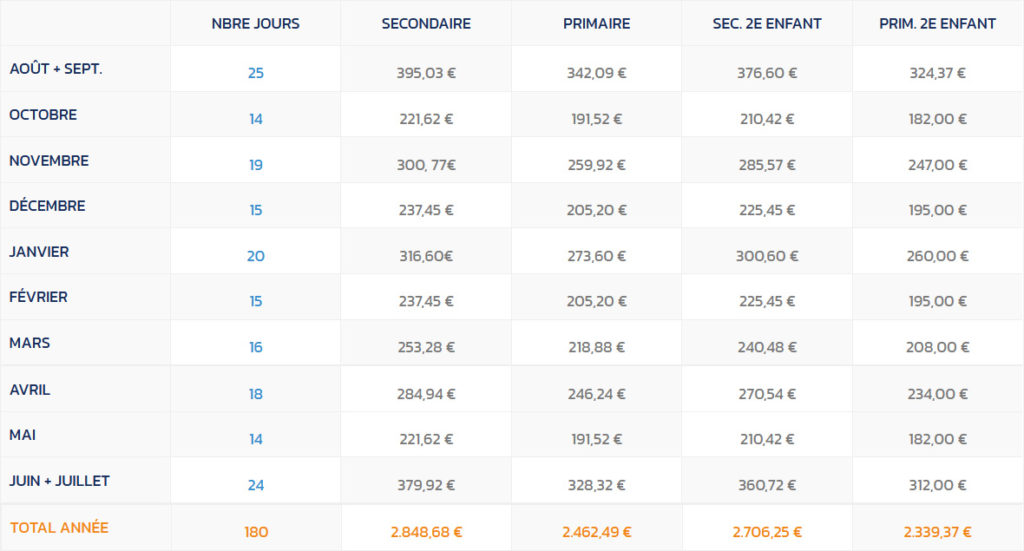Select the AOÛT + SEPT. row label
Viewport: 1024px width, 551px height.
pos(56,69)
